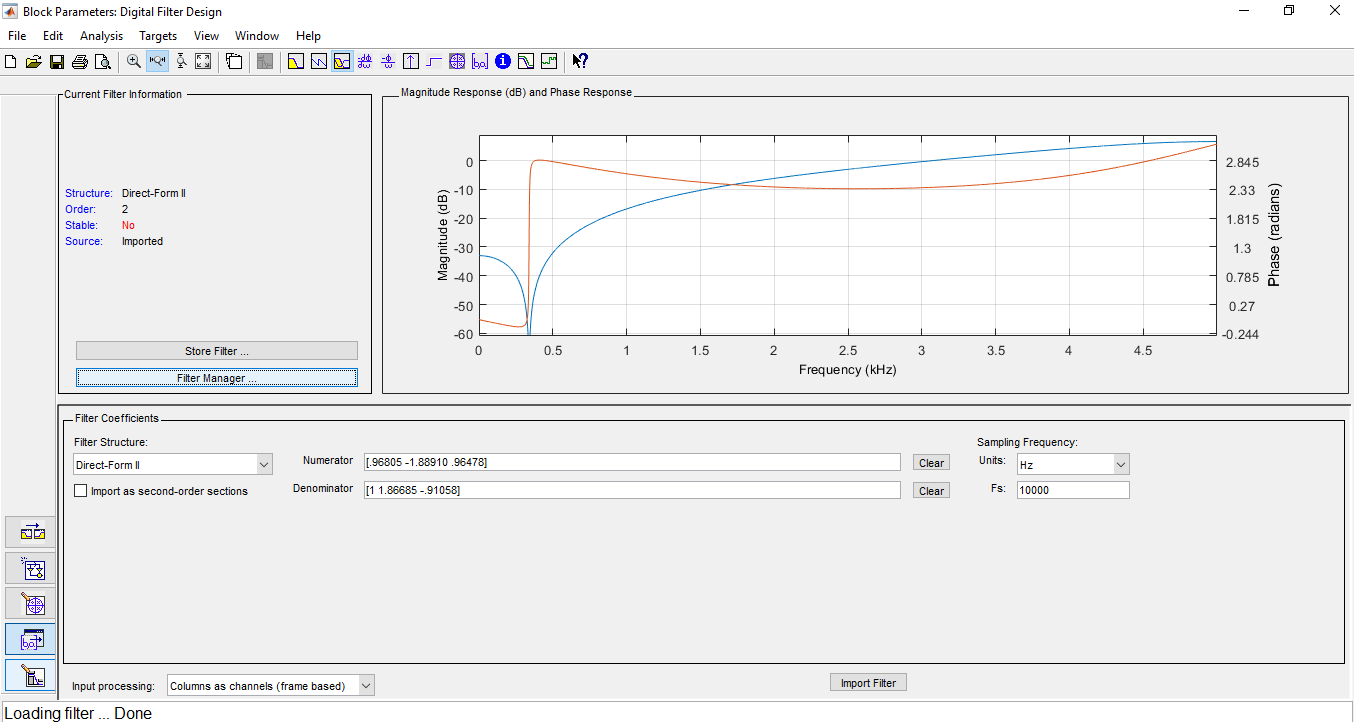Restore the default full view of the plot
Screen dimensions: 1354x722
click(x=203, y=61)
